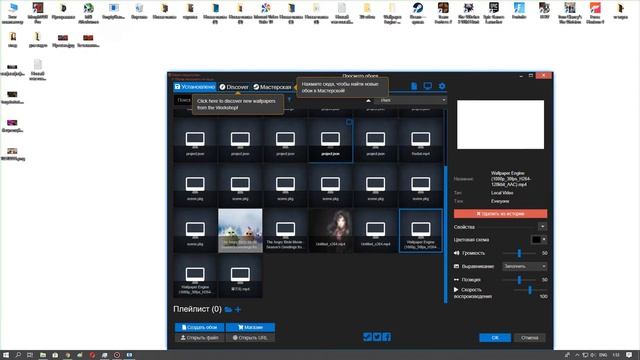Open Task View on the taskbar
The width and height of the screenshot is (640, 360).
coord(30,355)
